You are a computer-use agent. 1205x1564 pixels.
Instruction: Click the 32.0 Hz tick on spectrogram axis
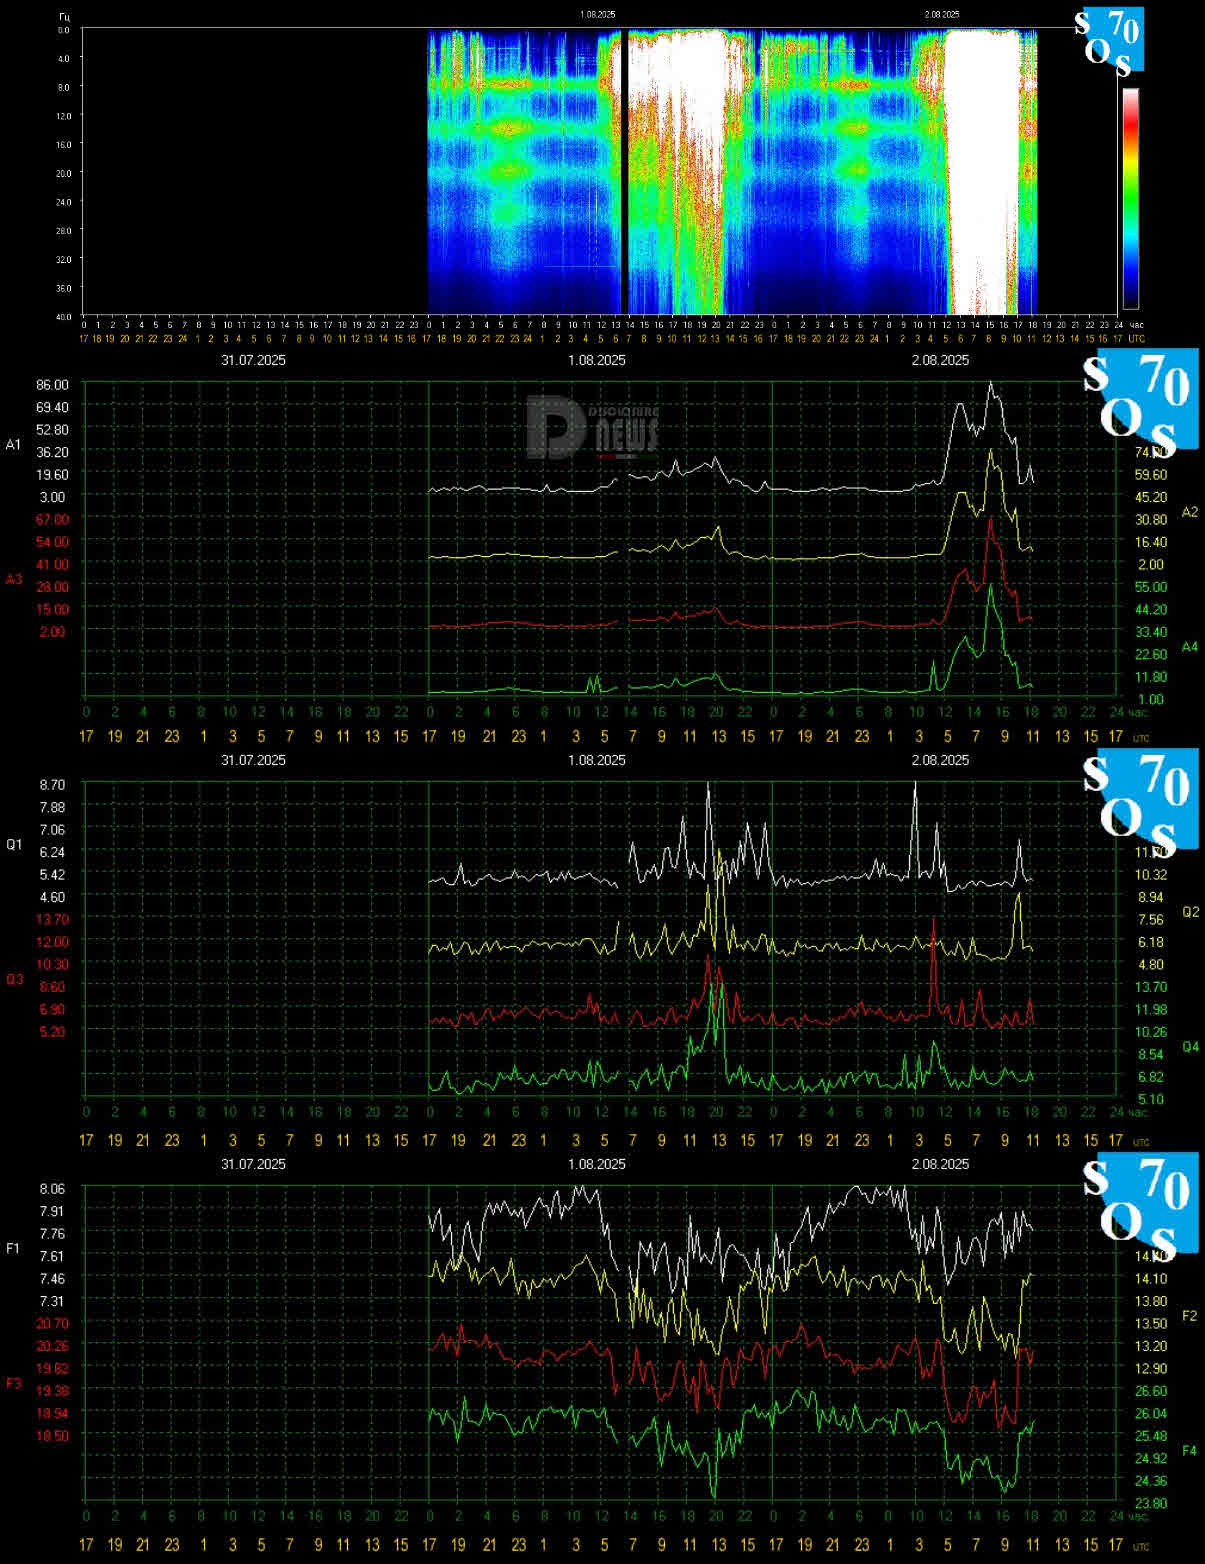click(63, 259)
